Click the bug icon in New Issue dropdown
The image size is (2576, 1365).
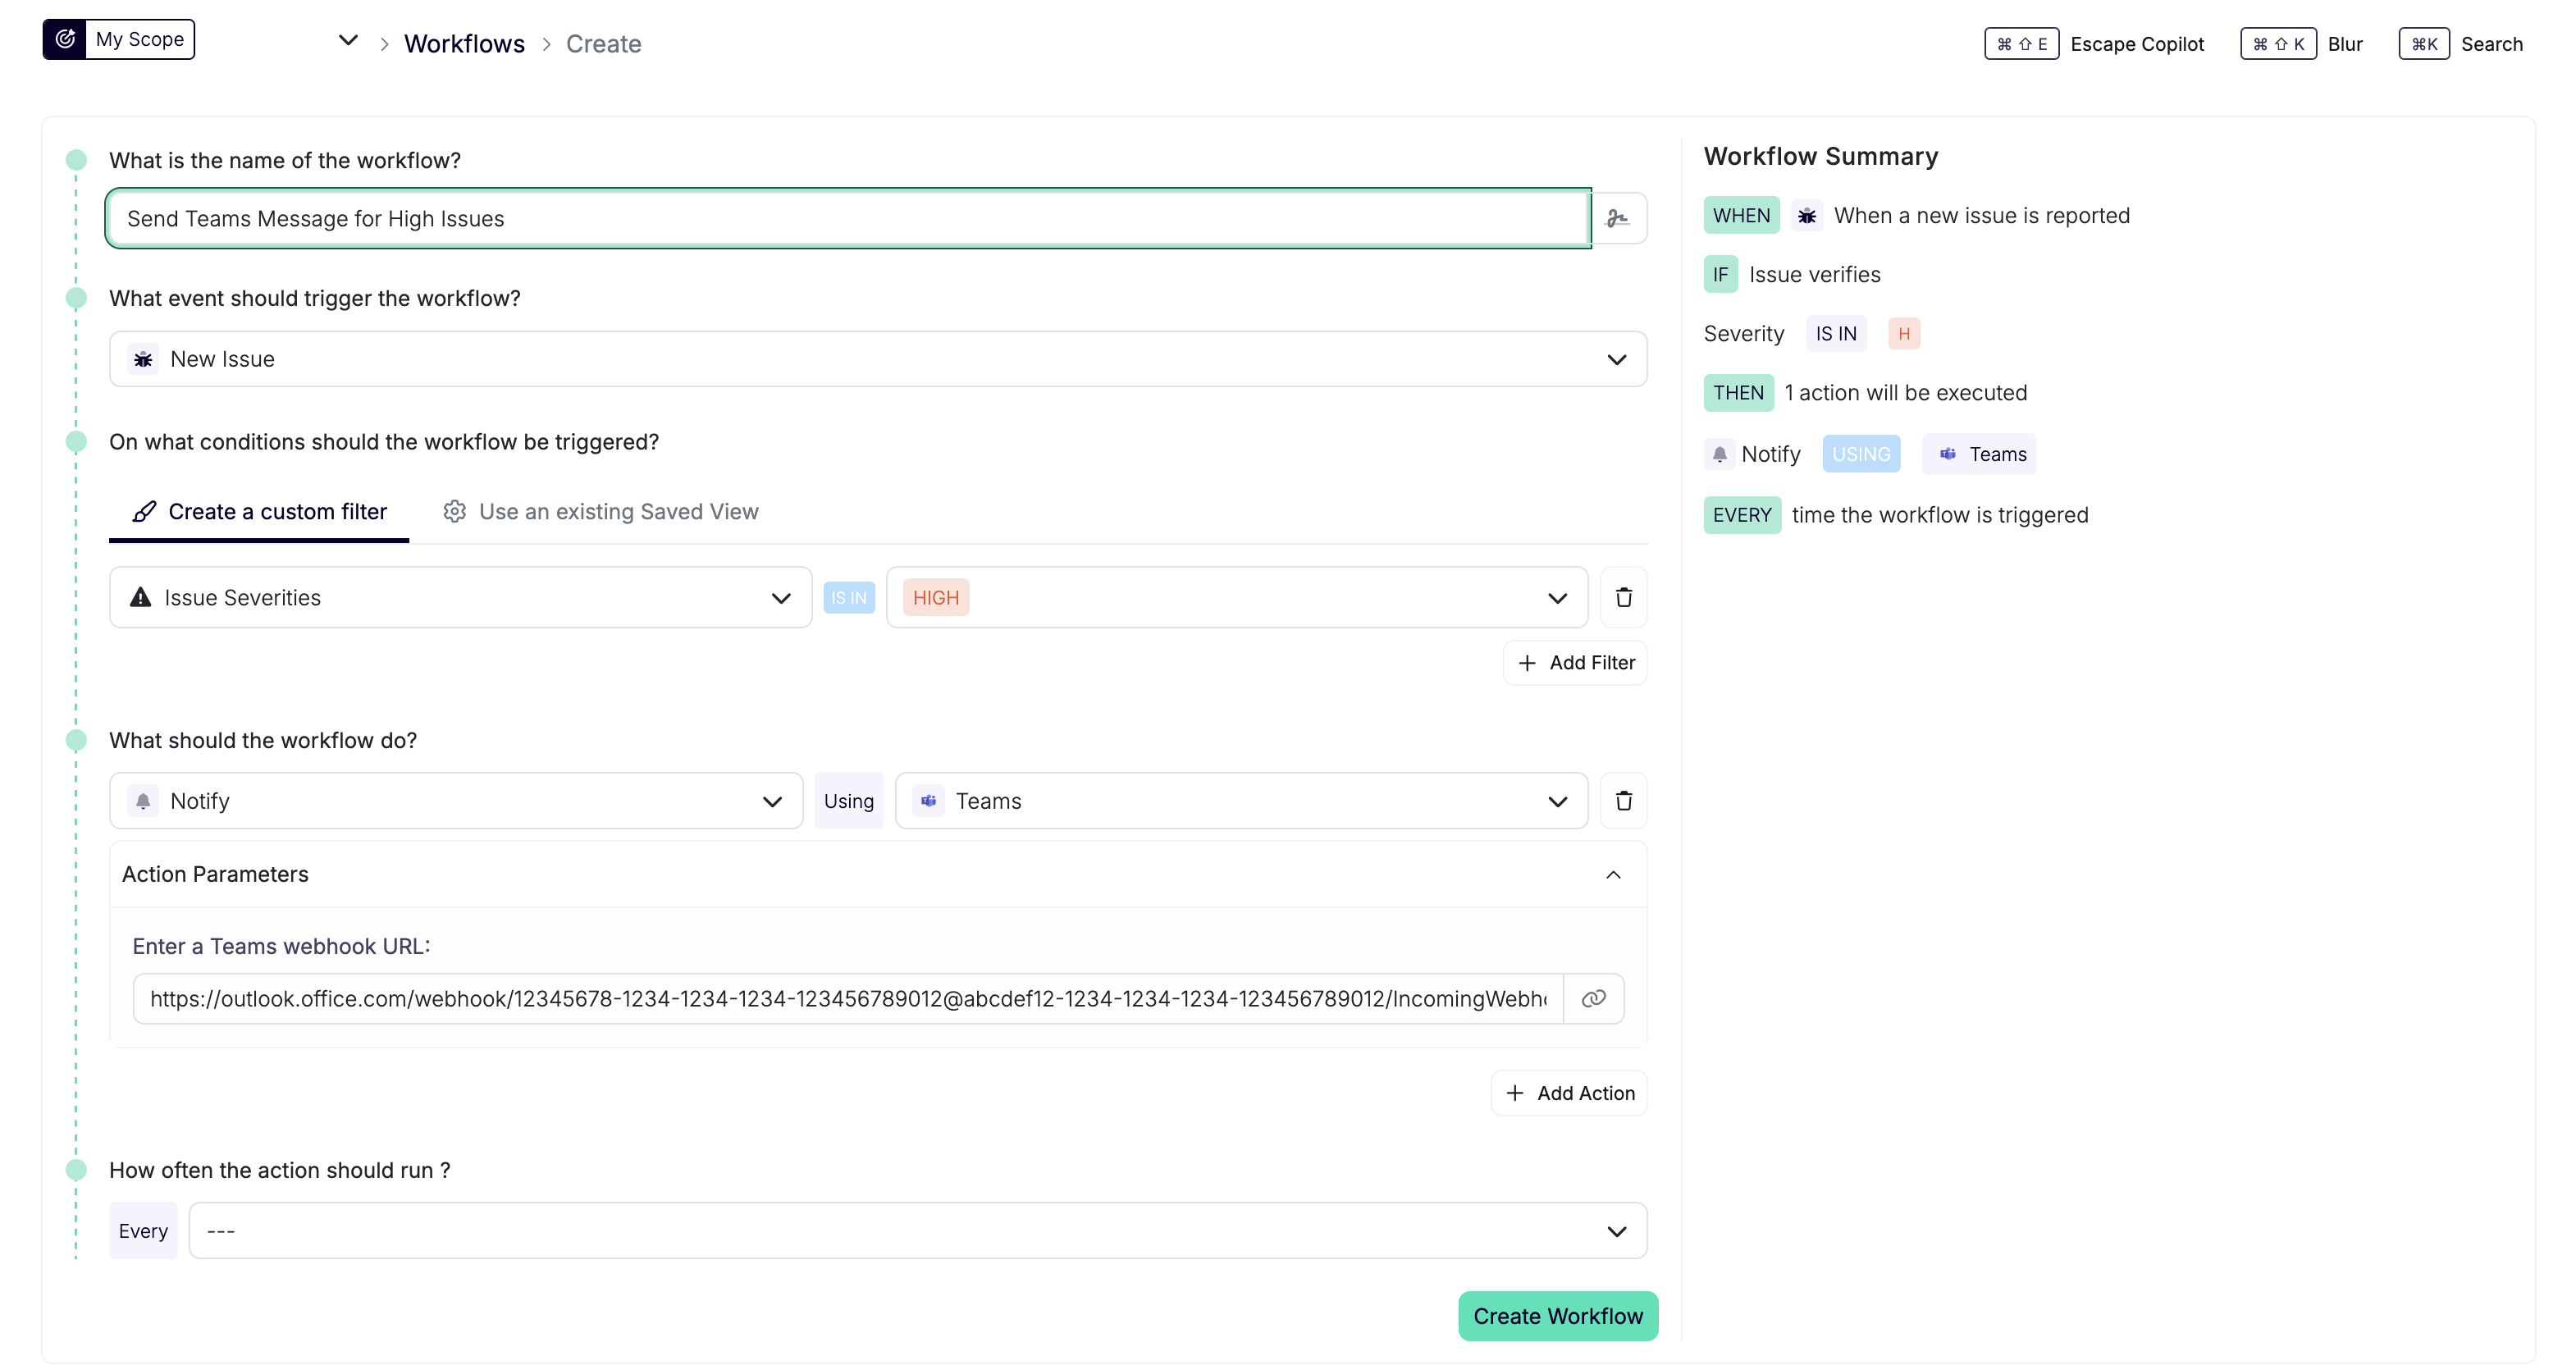pyautogui.click(x=143, y=359)
